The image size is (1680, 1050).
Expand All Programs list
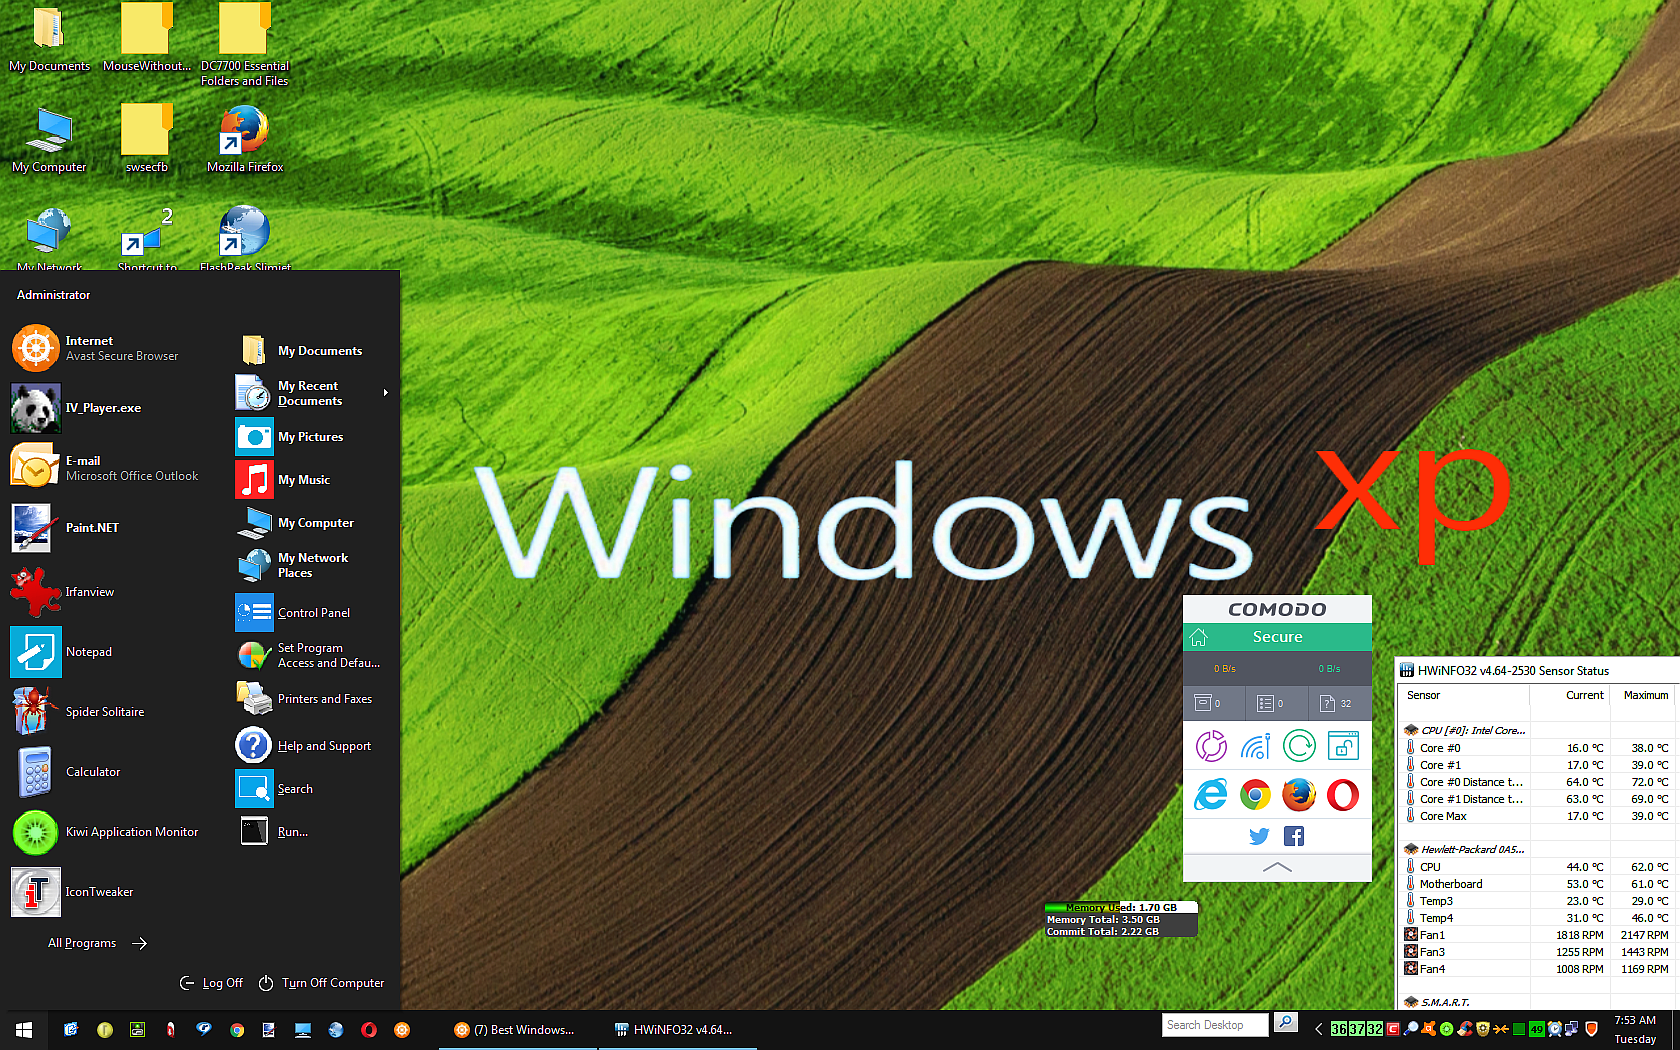click(x=98, y=943)
